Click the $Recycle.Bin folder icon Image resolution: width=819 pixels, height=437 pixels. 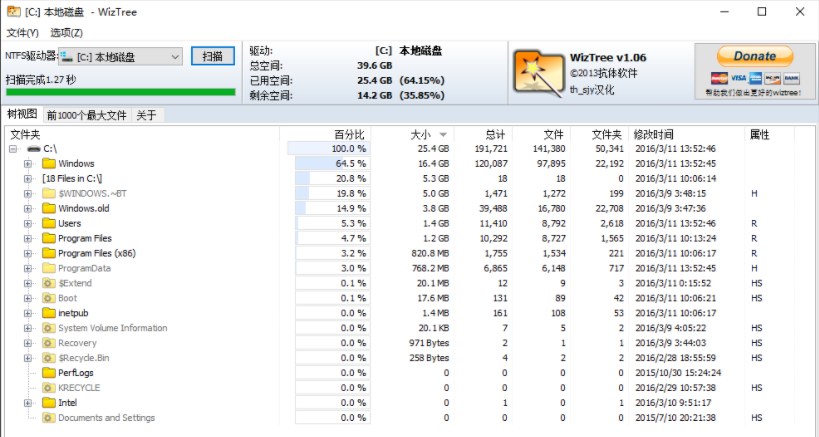(49, 358)
